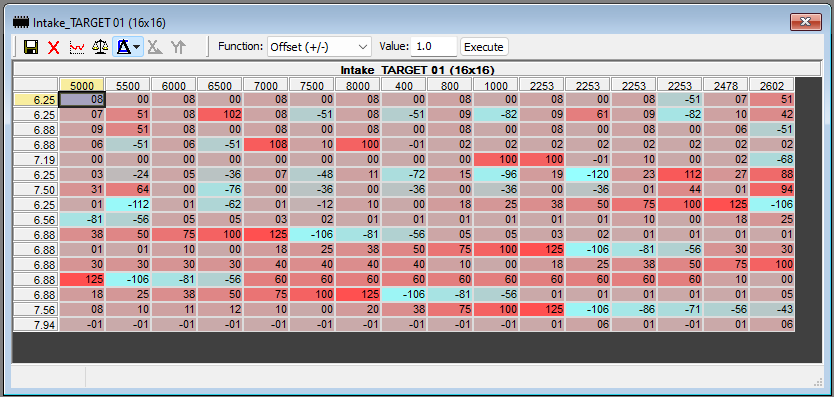Viewport: 834px width, 397px height.
Task: Expand the arrow beside the blue triangle tool
Action: pyautogui.click(x=137, y=47)
